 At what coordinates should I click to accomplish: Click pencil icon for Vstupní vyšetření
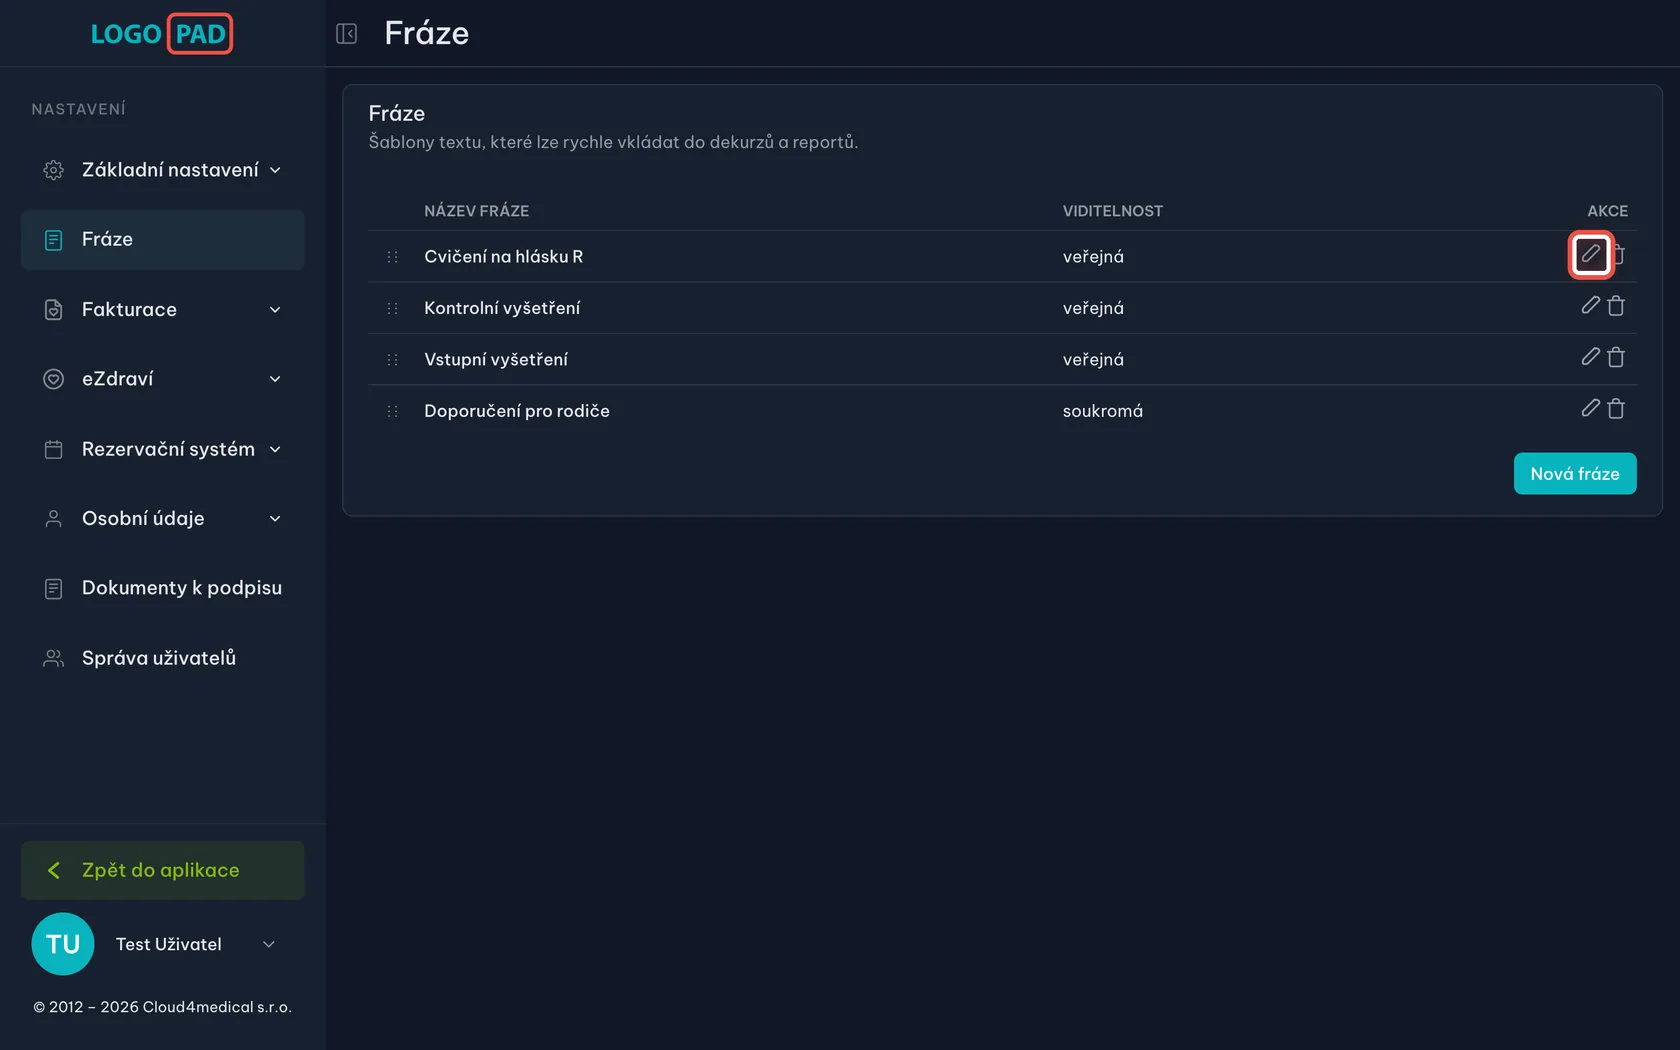tap(1590, 357)
